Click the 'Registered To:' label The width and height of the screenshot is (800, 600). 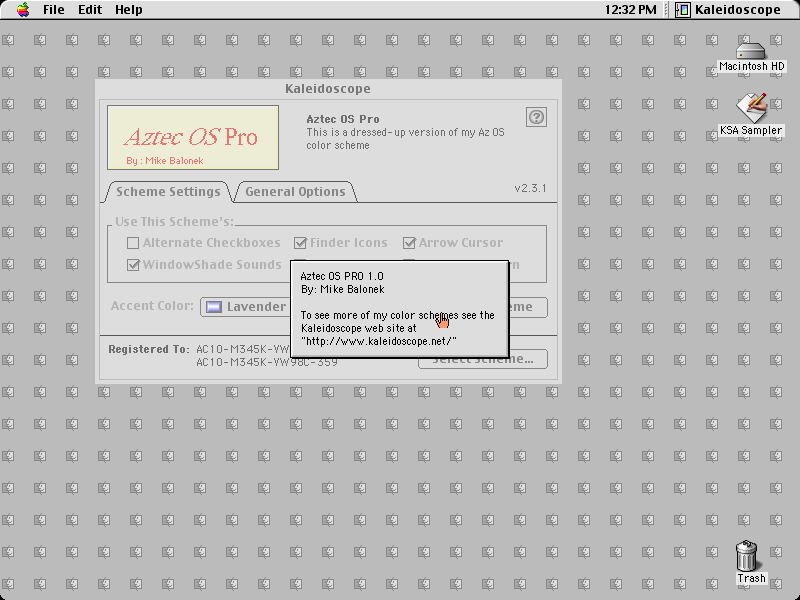149,349
